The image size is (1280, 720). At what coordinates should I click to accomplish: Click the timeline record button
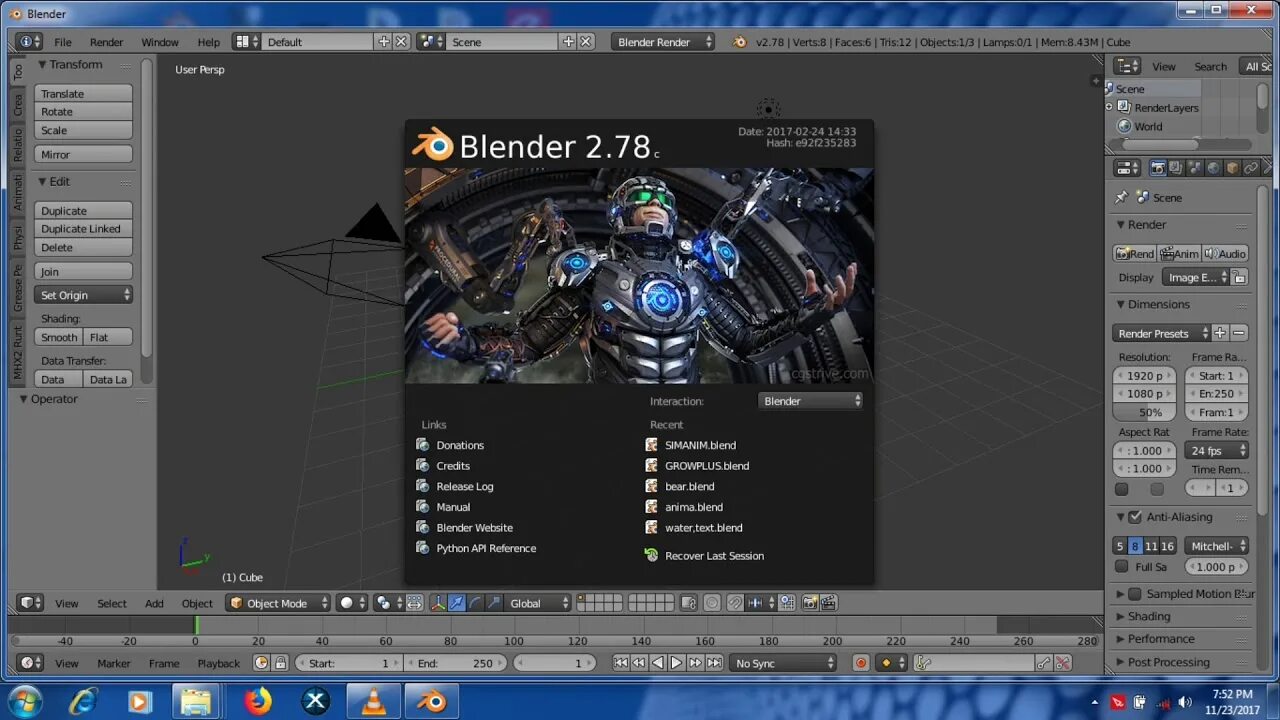(x=861, y=663)
